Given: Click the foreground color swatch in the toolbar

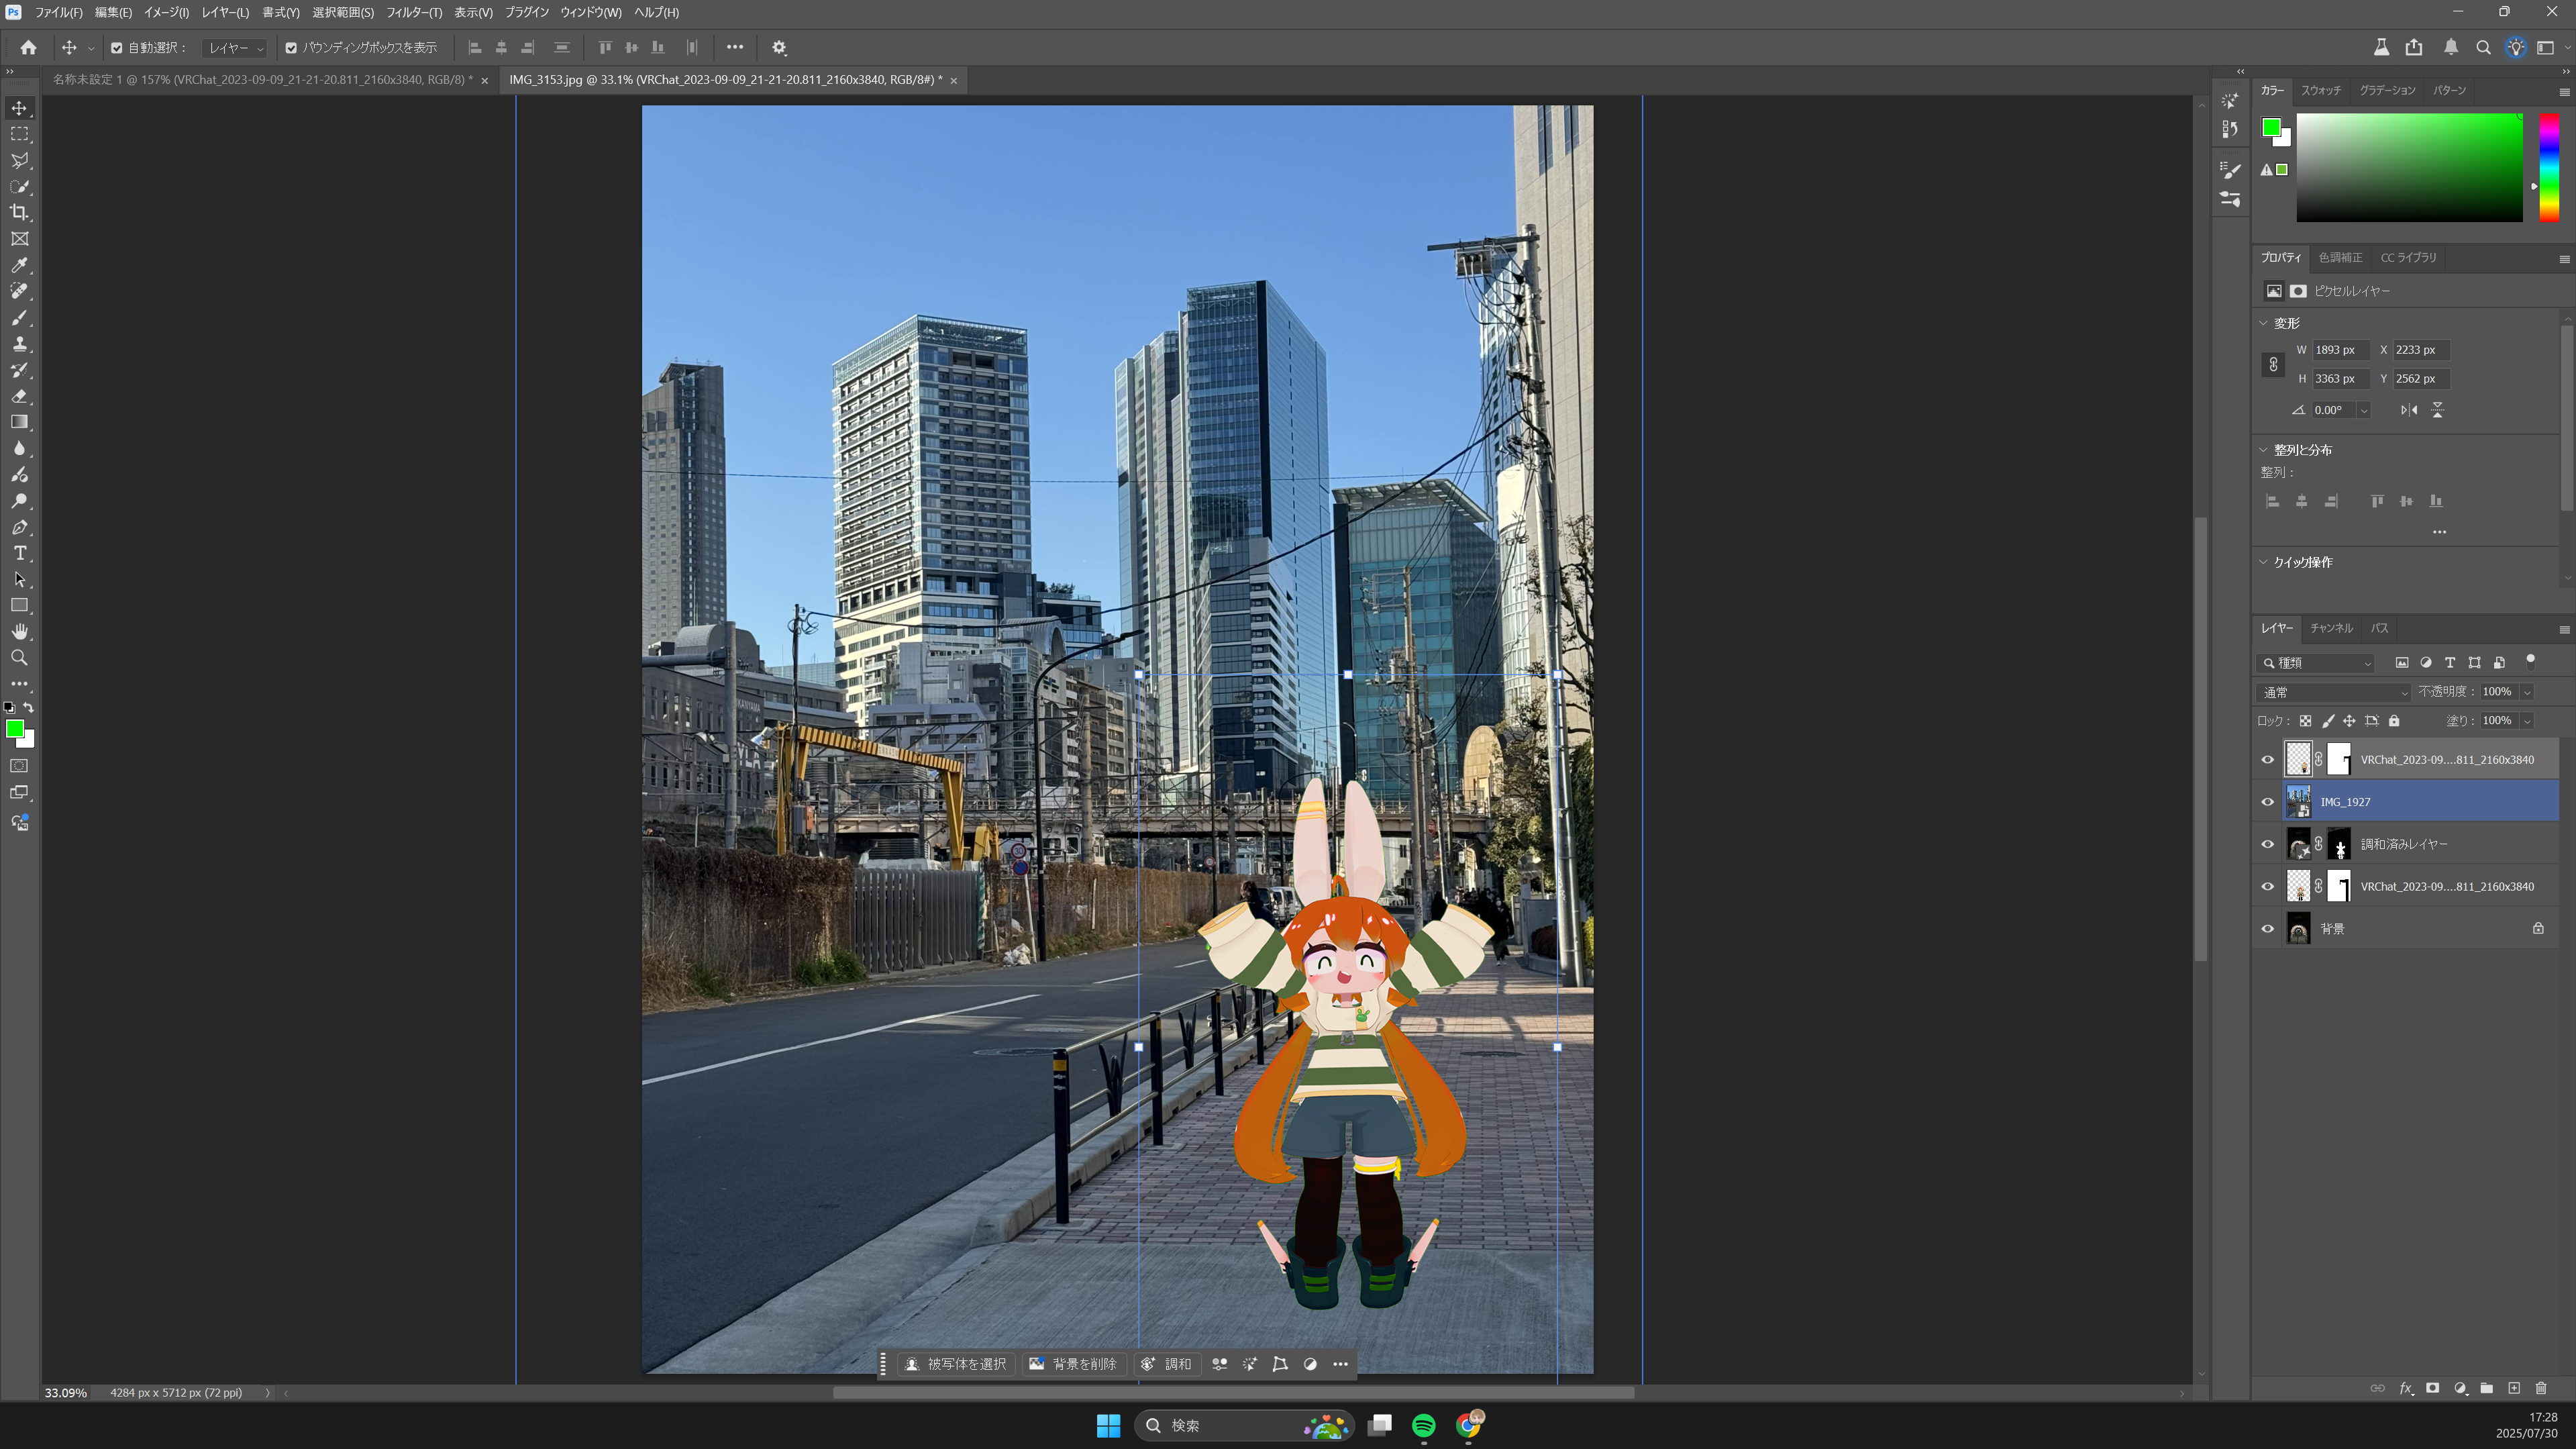Looking at the screenshot, I should point(15,729).
